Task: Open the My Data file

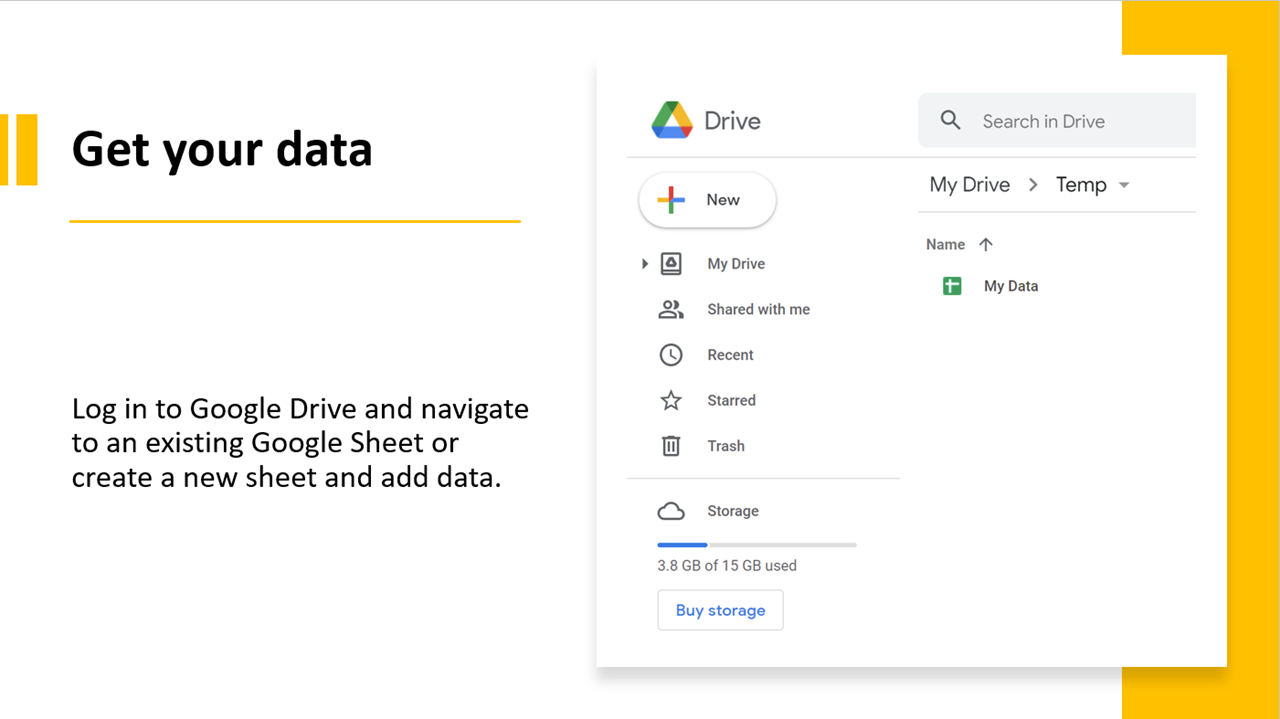Action: tap(1010, 286)
